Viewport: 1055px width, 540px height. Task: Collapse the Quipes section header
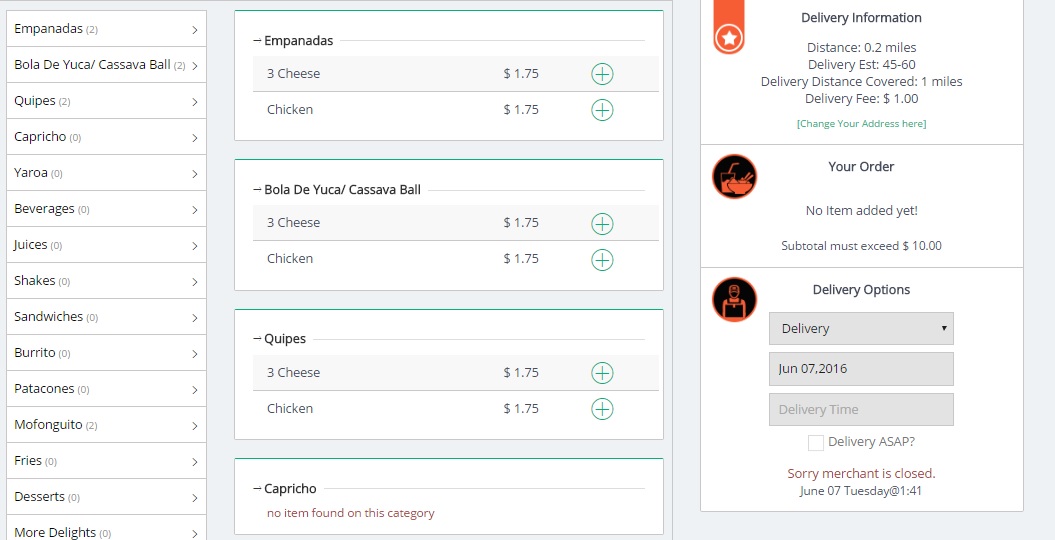point(280,339)
